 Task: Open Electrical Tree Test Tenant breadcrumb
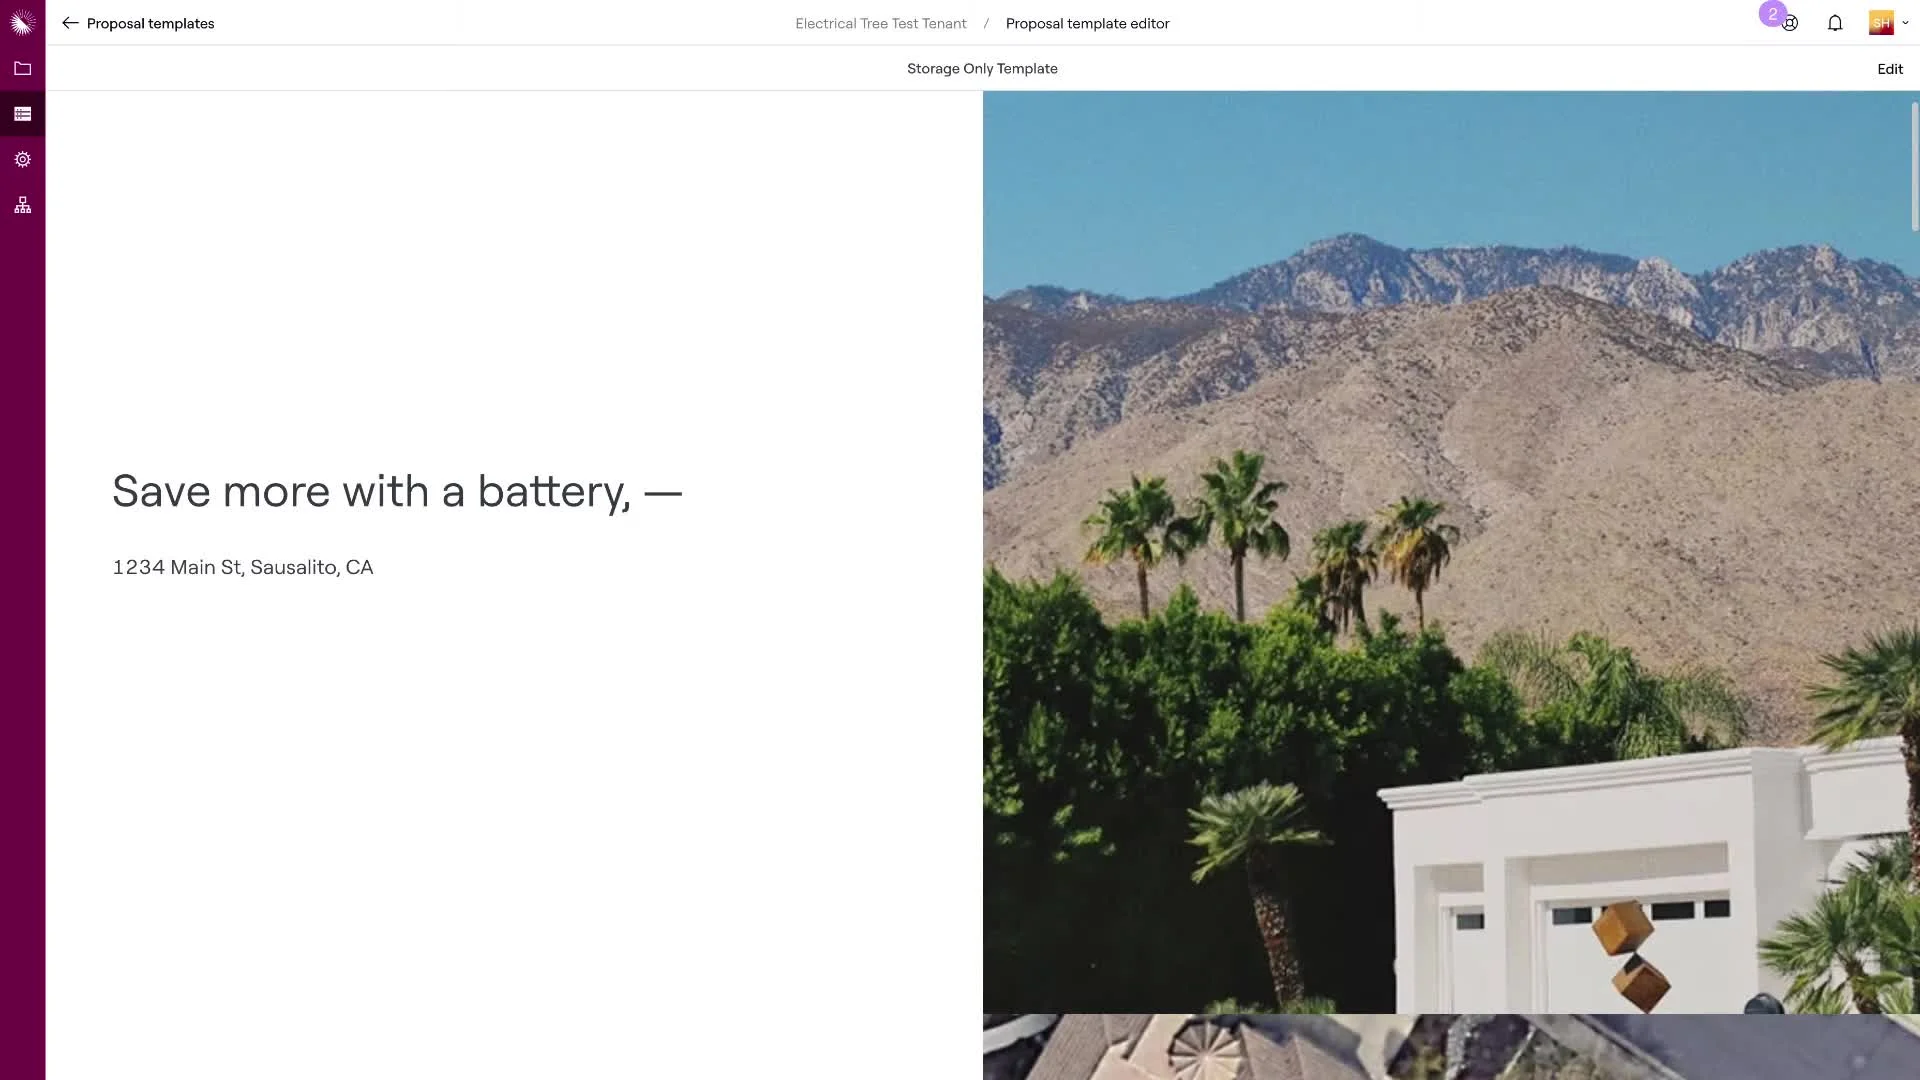880,23
